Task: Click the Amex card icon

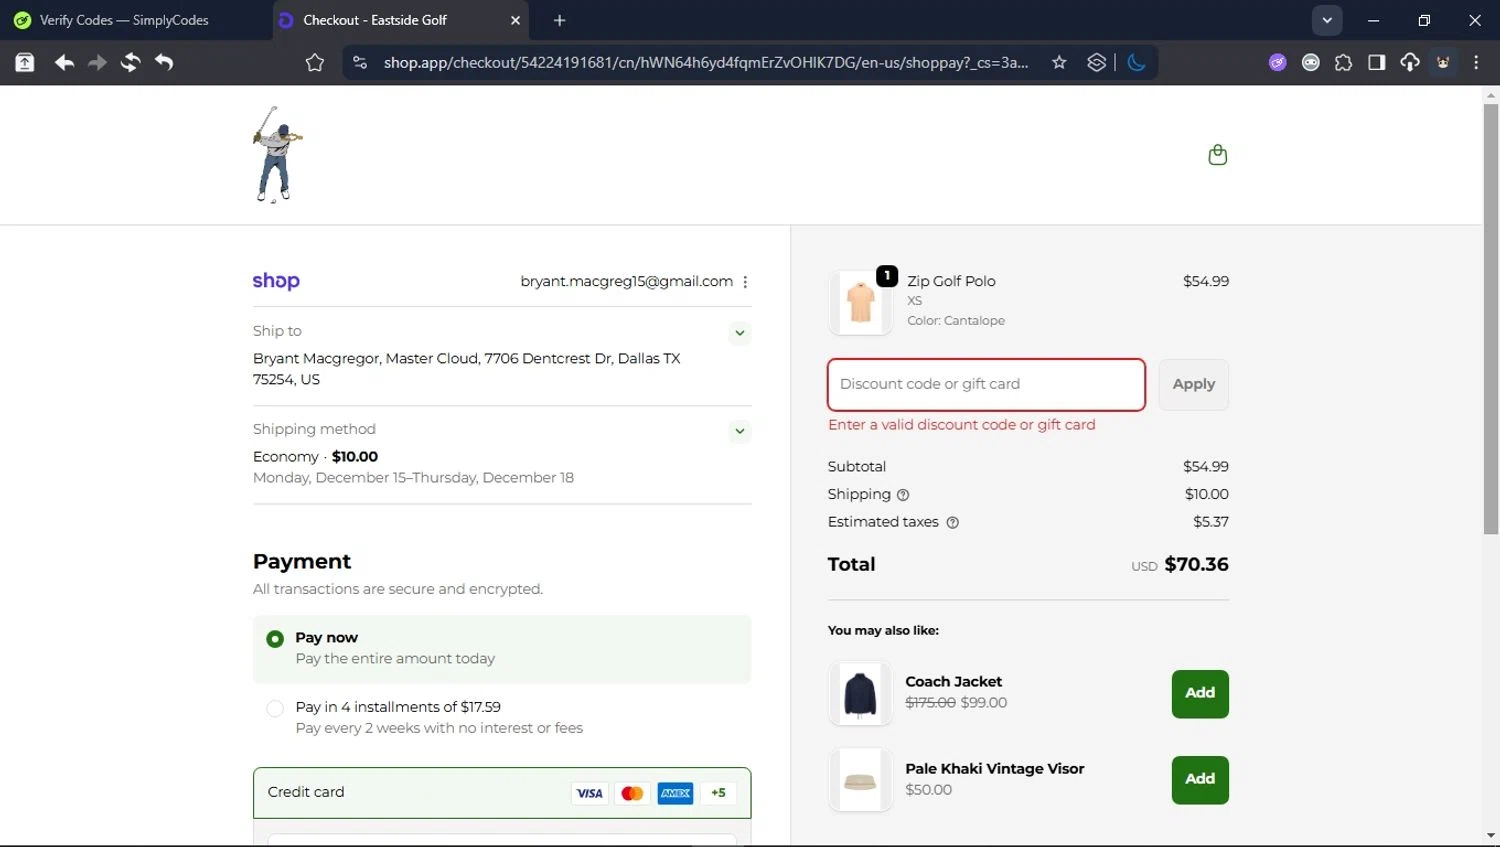Action: [675, 793]
